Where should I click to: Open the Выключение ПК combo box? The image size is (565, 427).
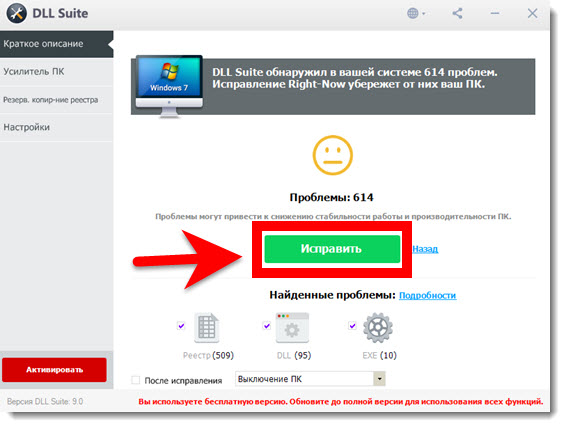[310, 379]
